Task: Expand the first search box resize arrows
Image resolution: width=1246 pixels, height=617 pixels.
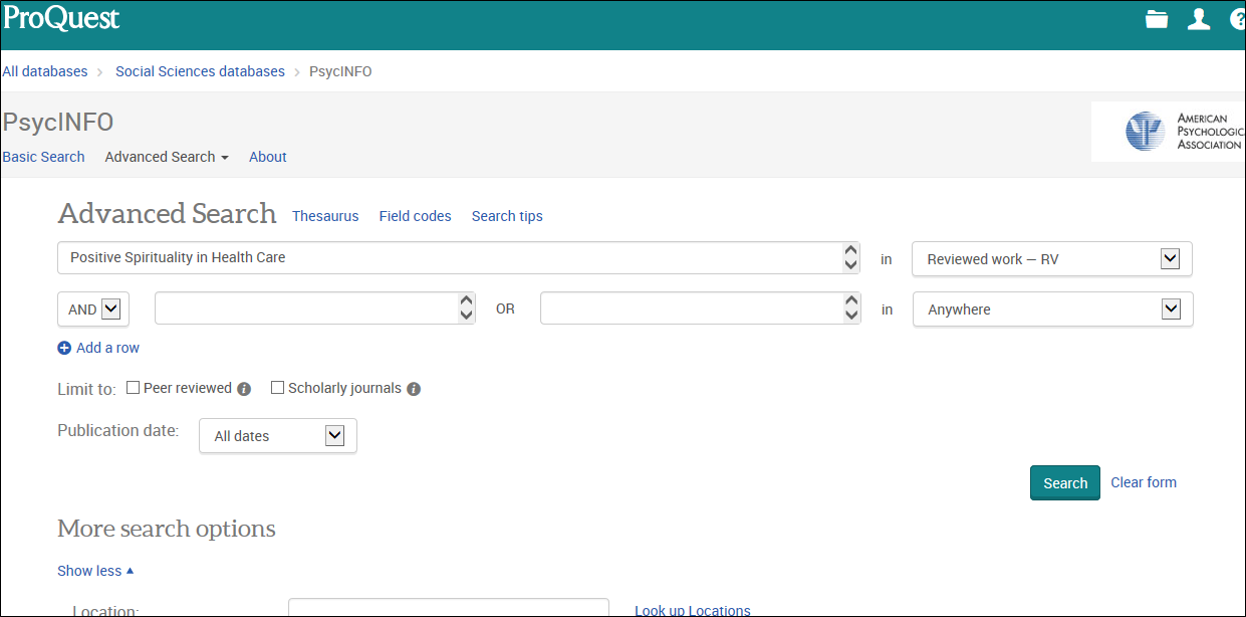Action: coord(851,258)
